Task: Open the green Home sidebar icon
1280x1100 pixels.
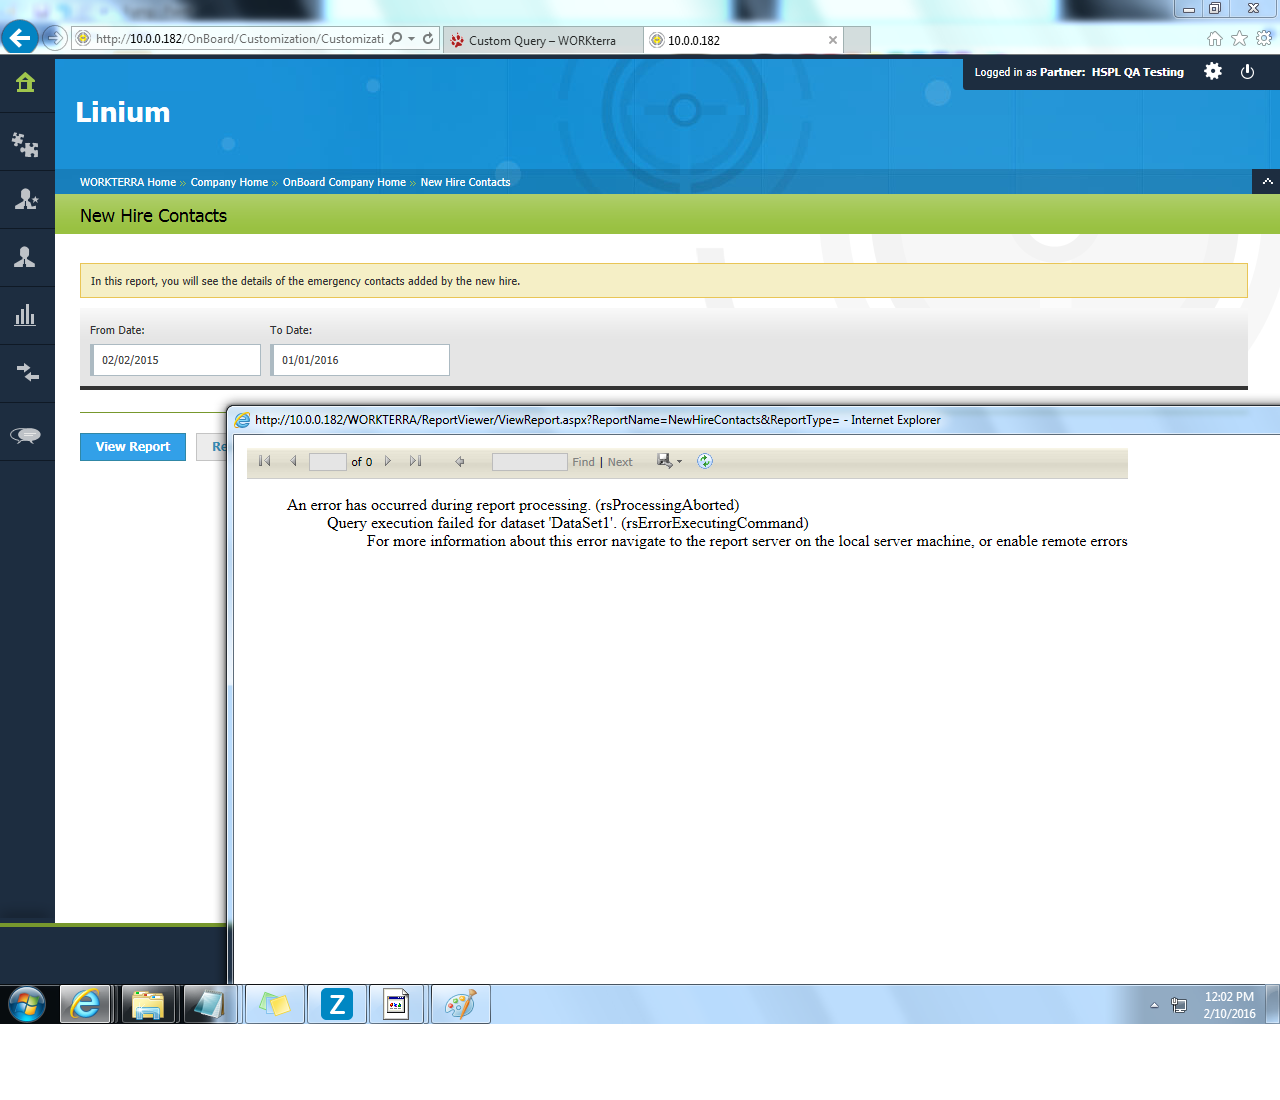Action: [x=26, y=83]
